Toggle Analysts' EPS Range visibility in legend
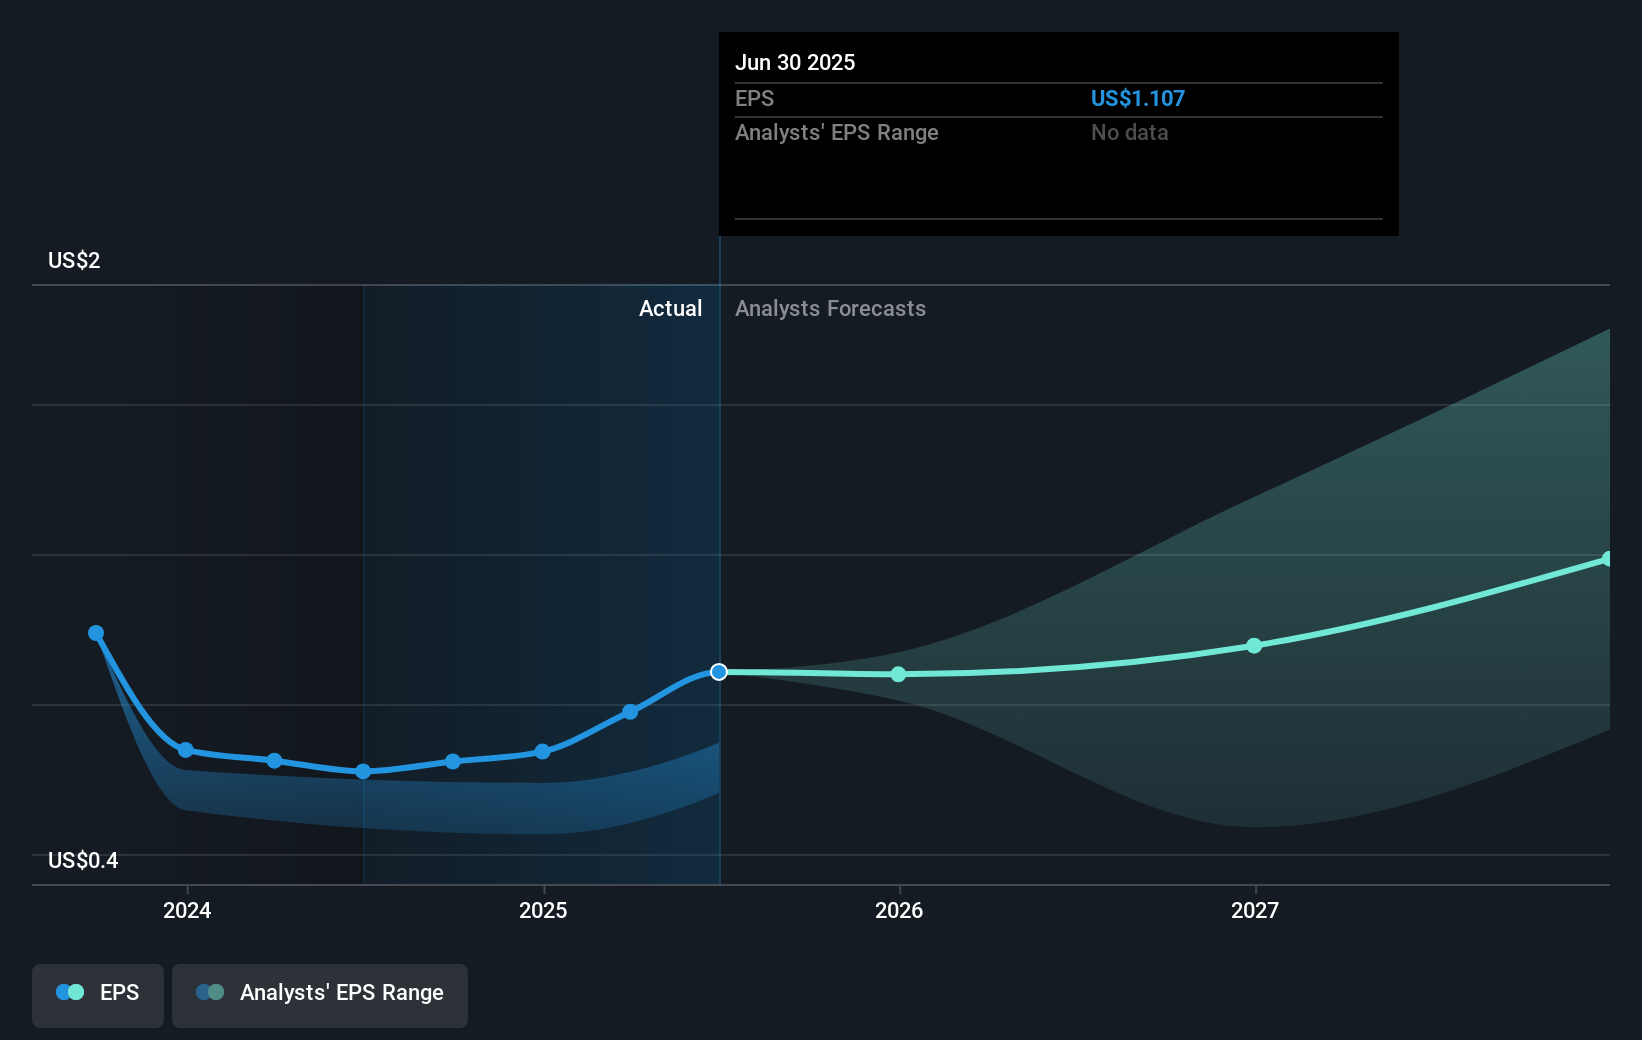The image size is (1642, 1040). click(x=319, y=993)
